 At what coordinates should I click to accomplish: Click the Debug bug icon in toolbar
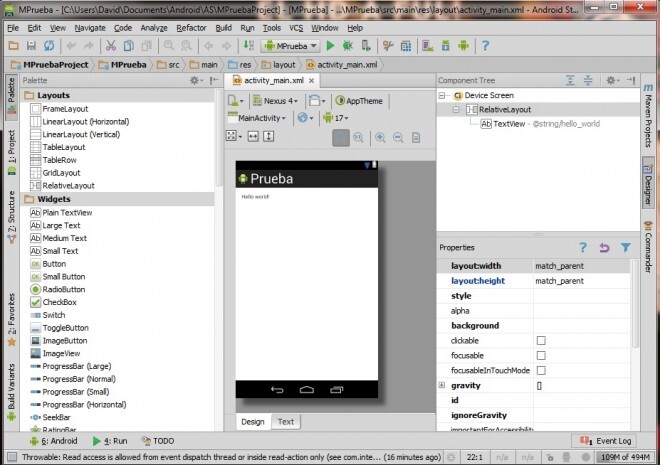pos(349,46)
